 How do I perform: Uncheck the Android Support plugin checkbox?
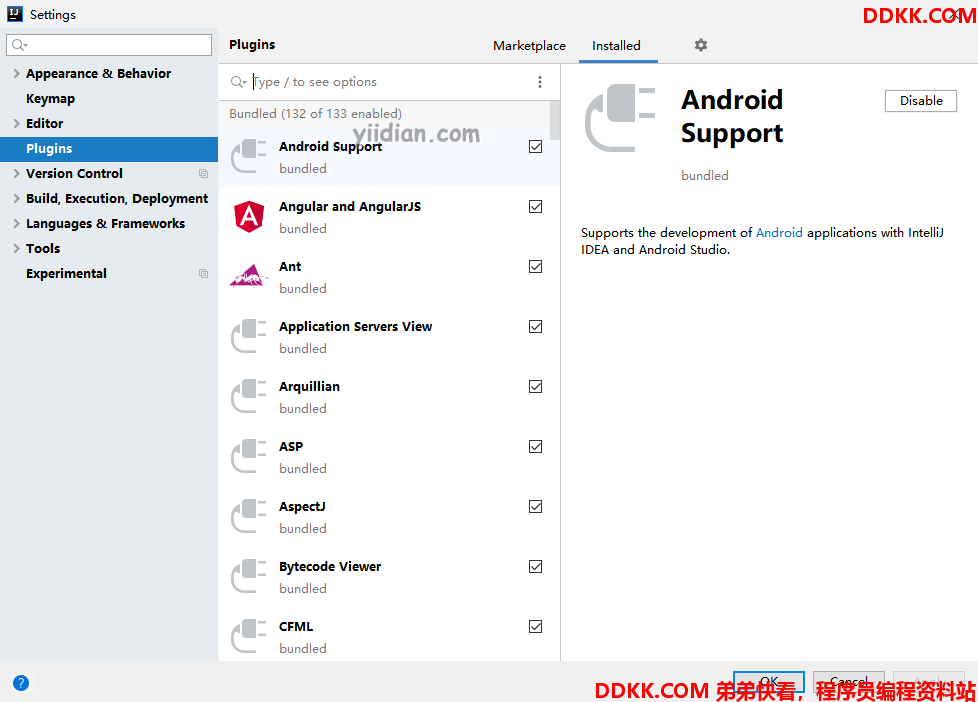point(535,147)
